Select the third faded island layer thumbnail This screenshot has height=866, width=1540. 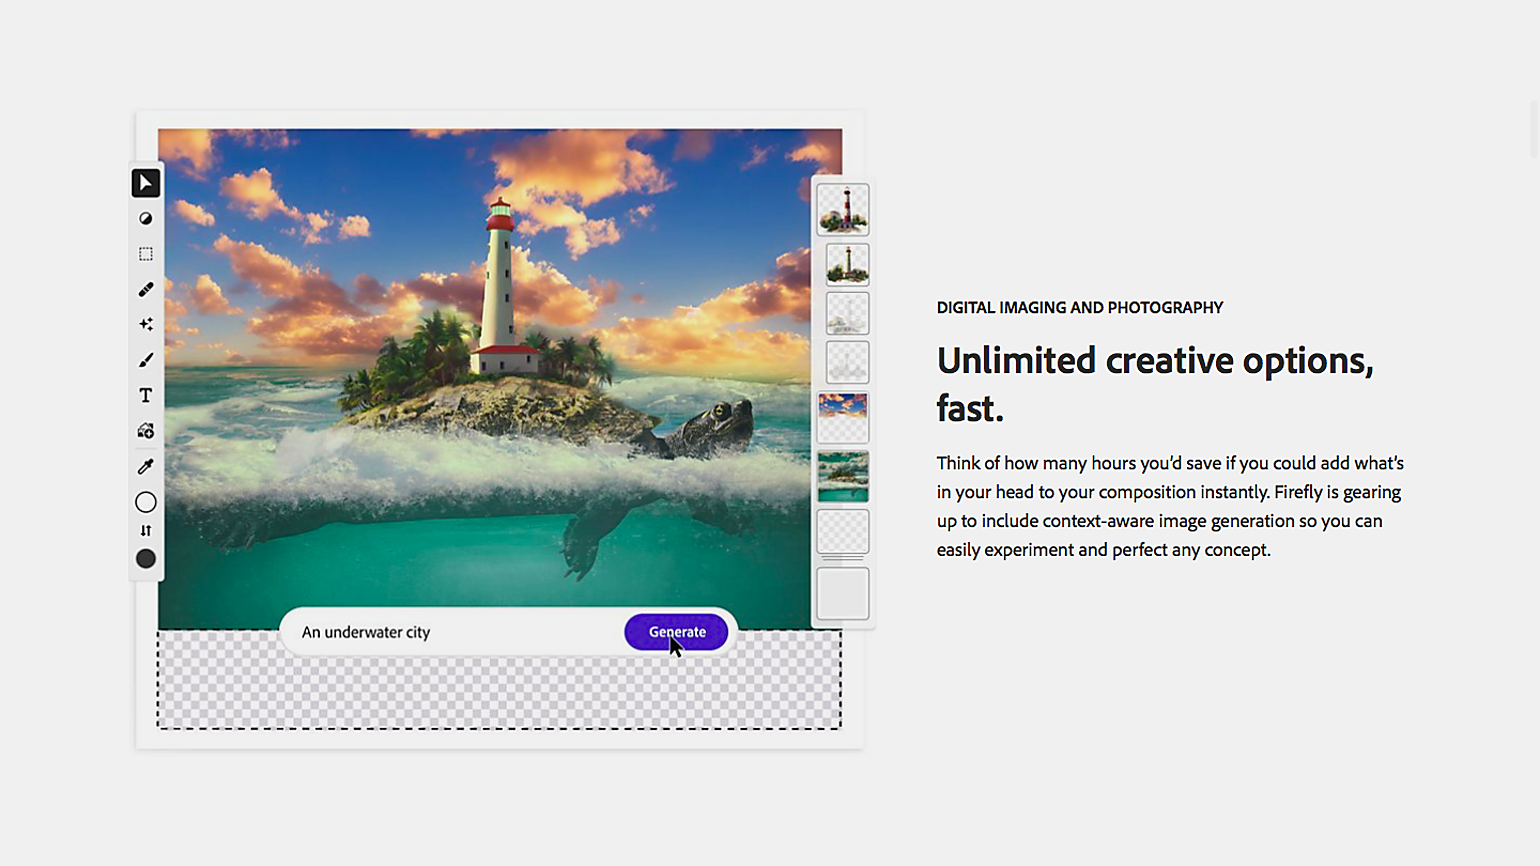tap(847, 314)
